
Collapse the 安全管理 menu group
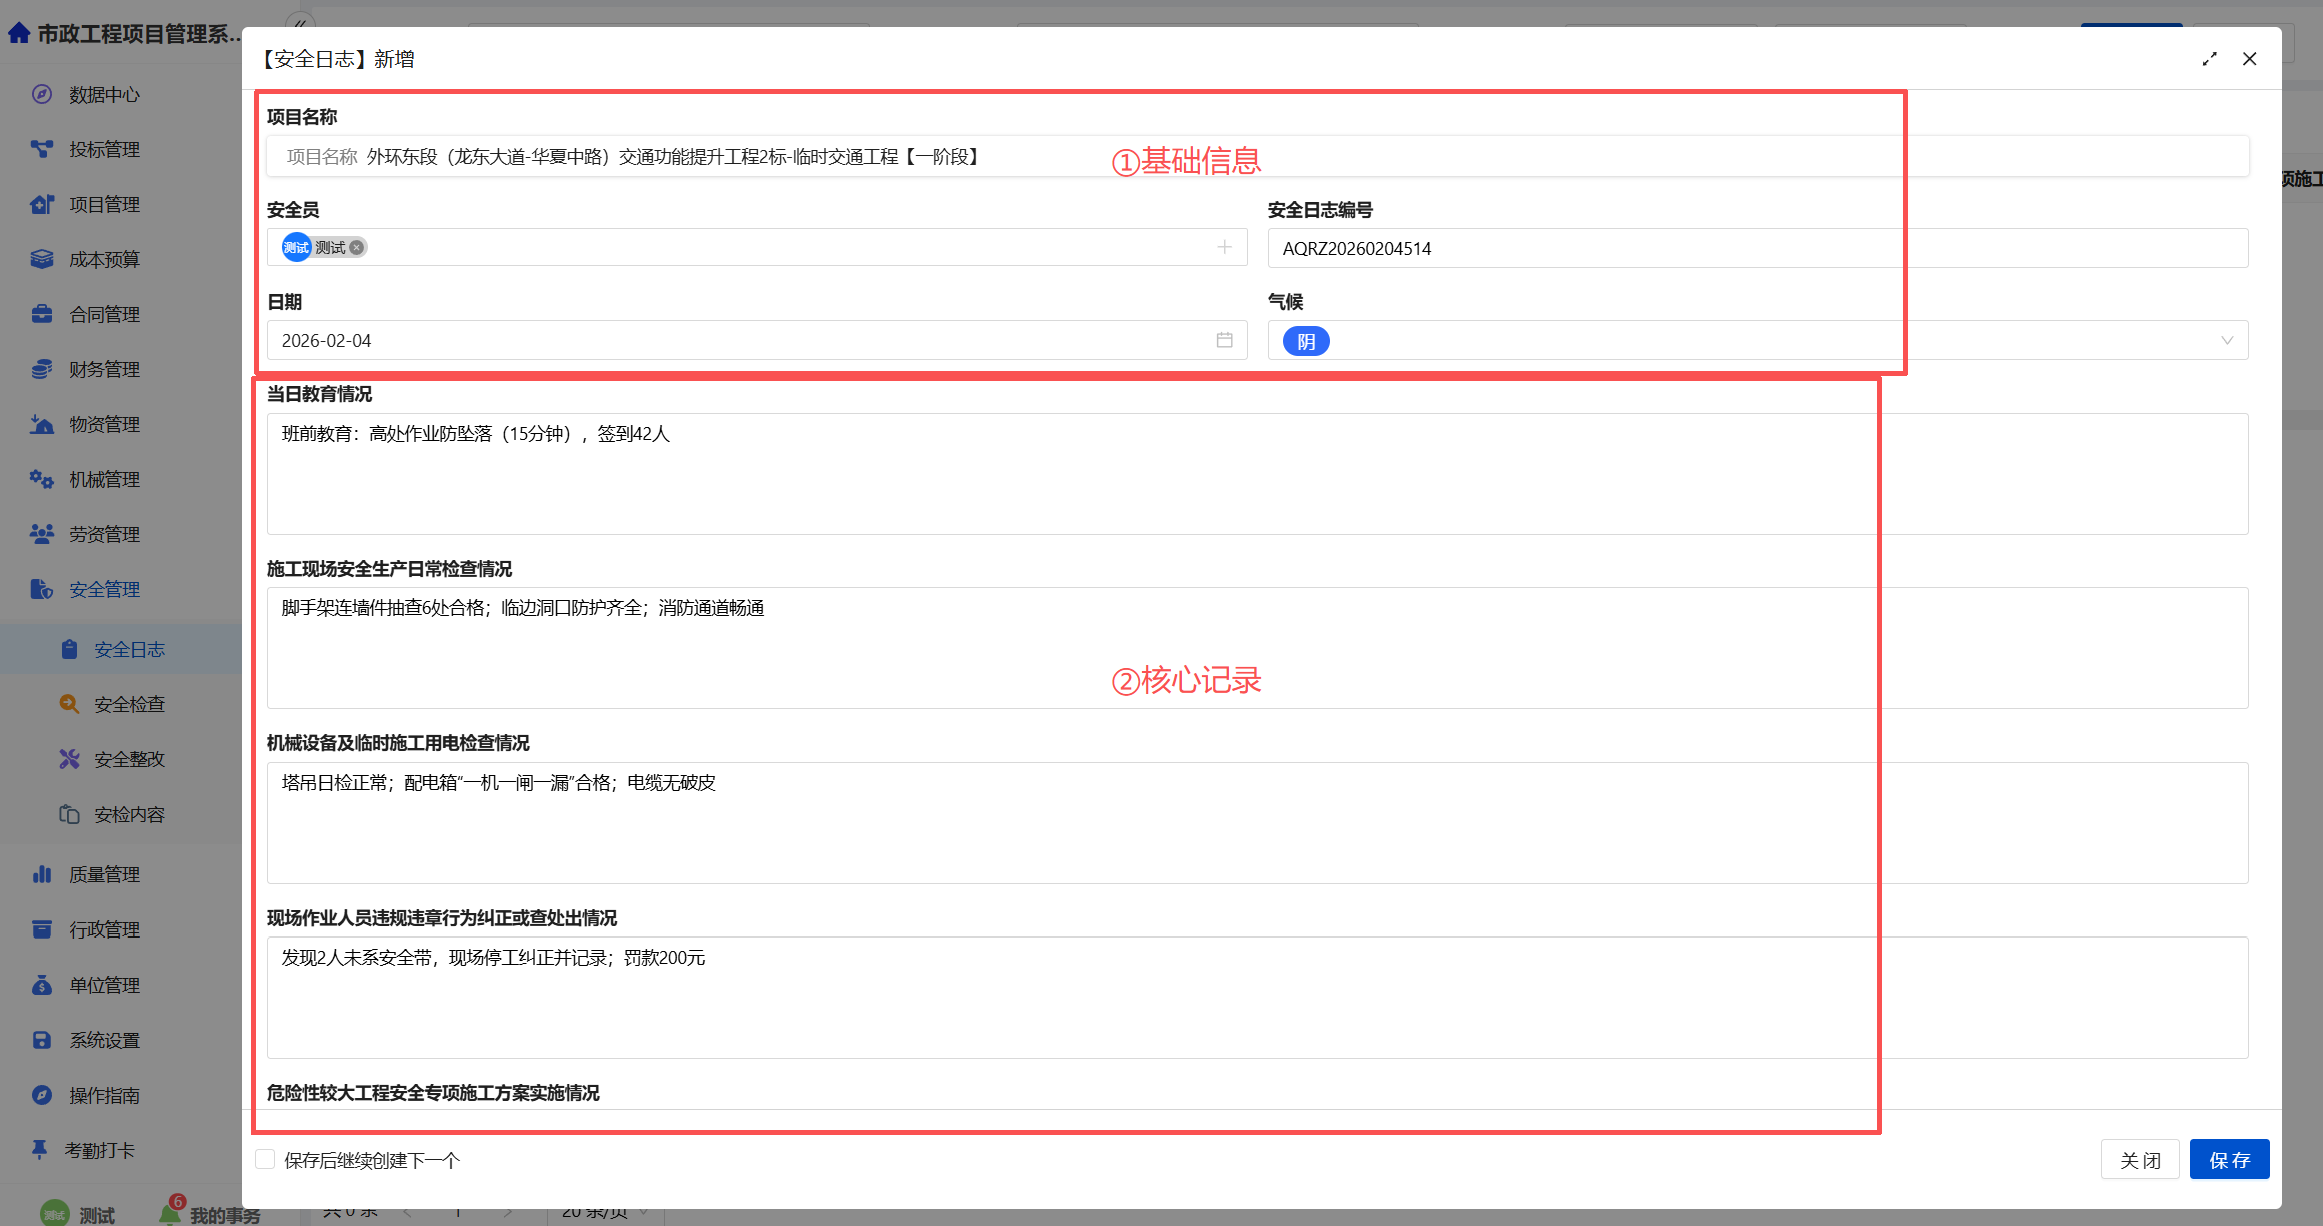104,589
